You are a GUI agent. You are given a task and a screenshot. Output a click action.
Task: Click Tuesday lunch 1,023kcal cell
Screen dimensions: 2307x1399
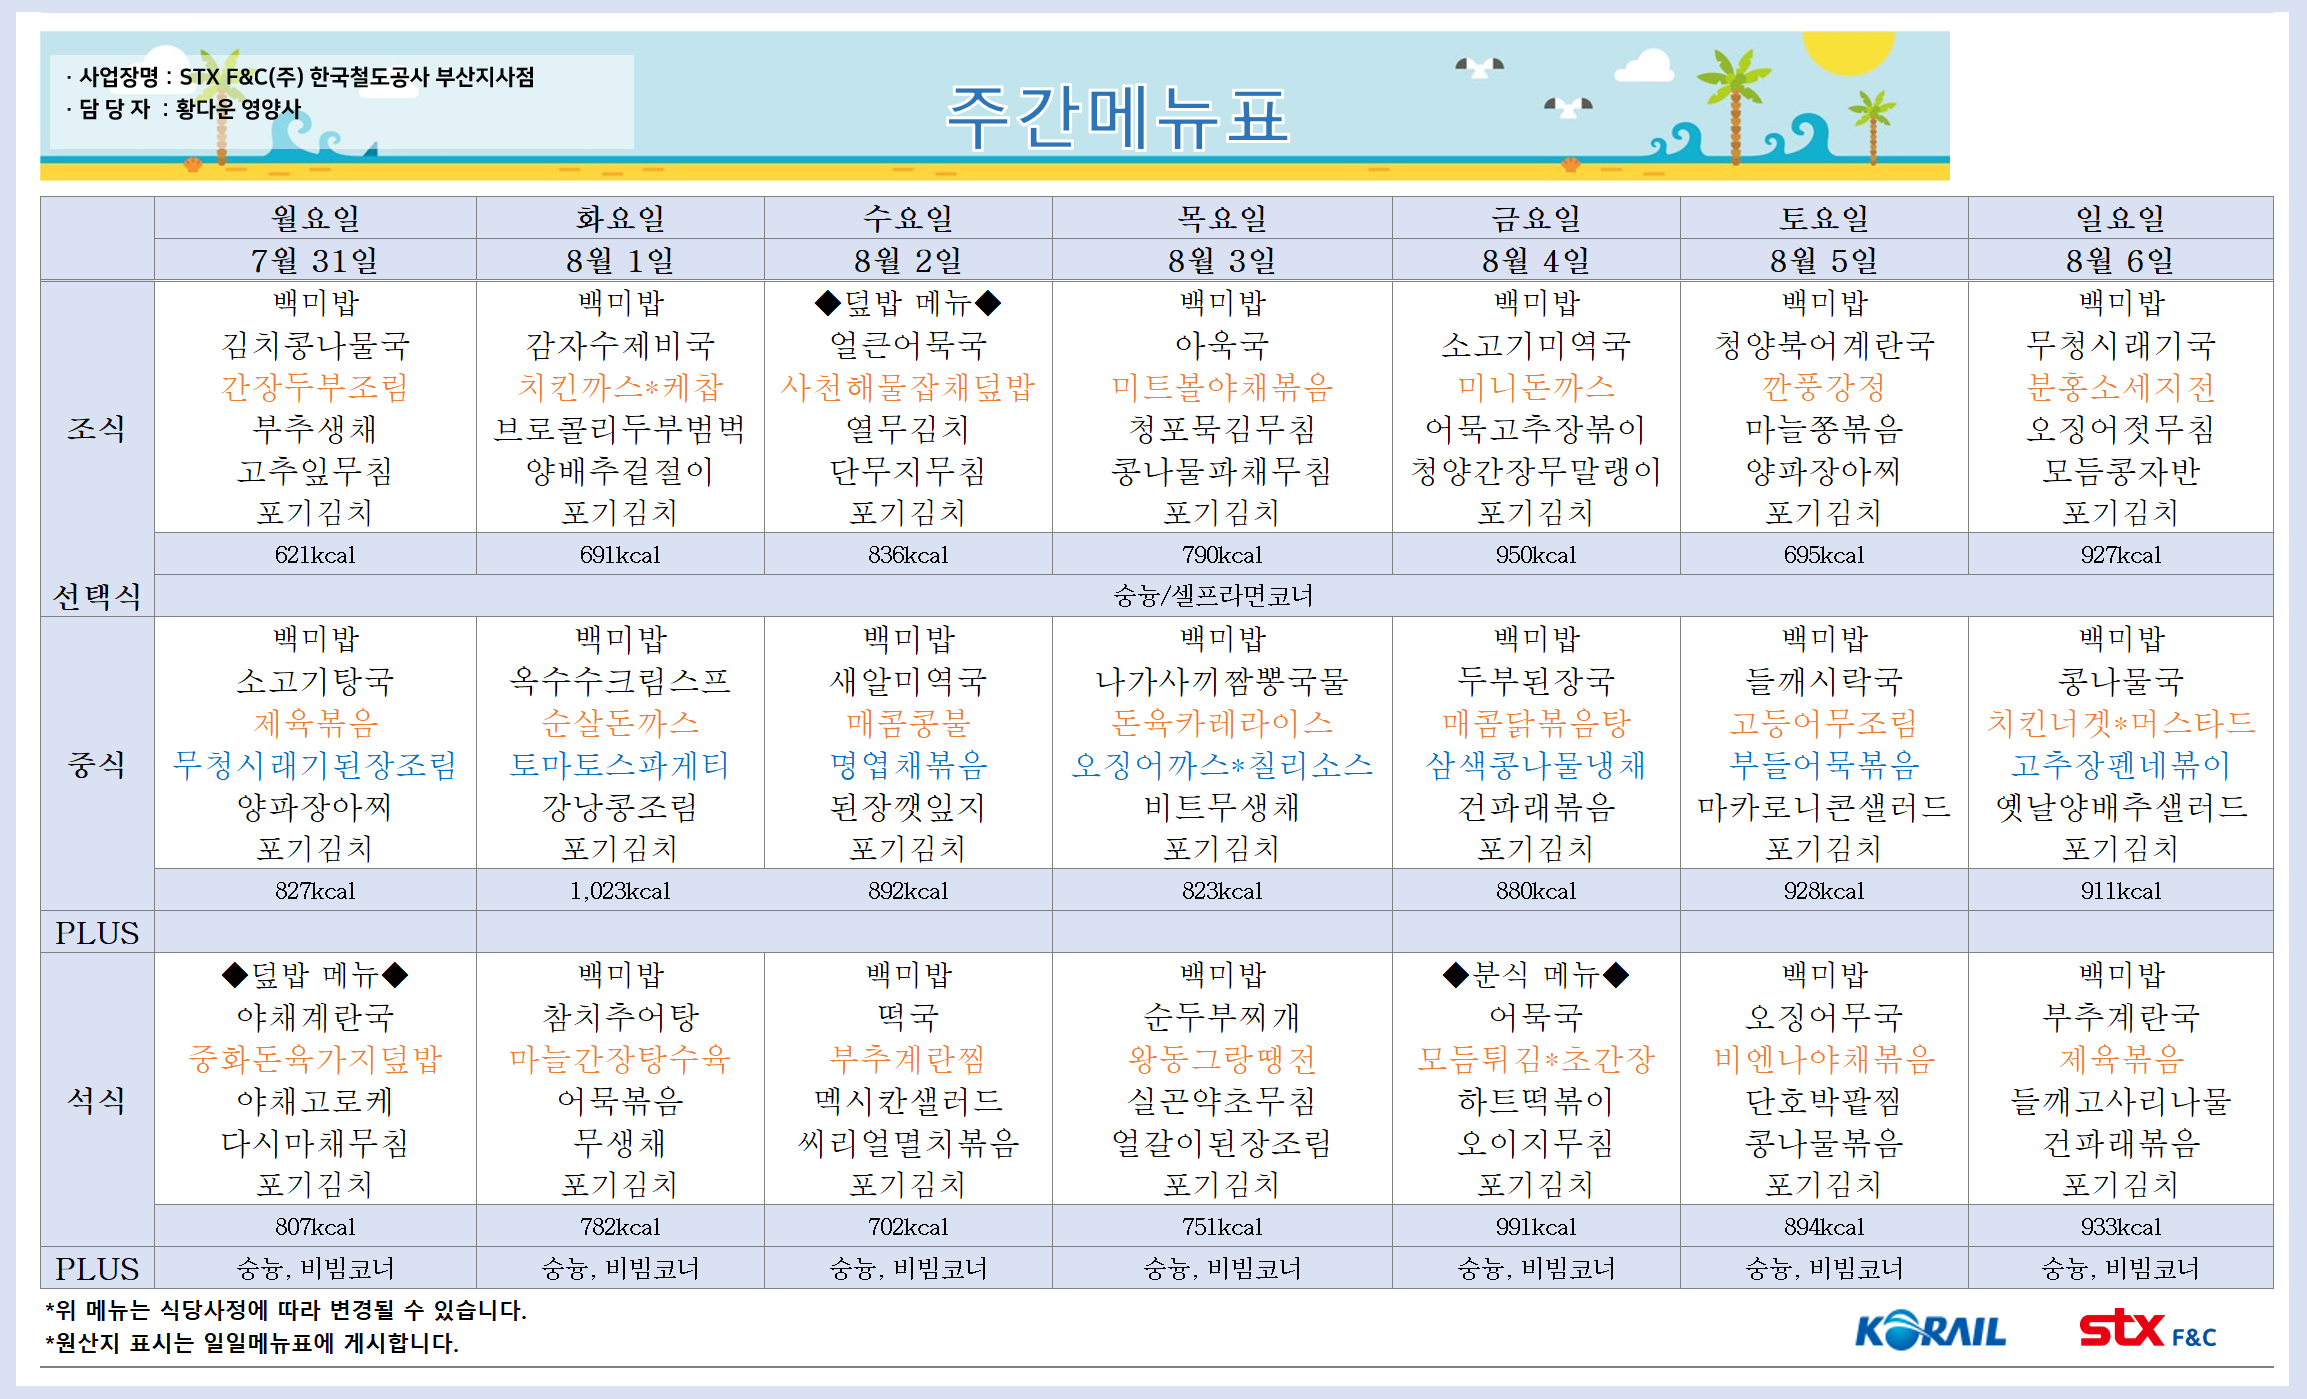[x=620, y=890]
